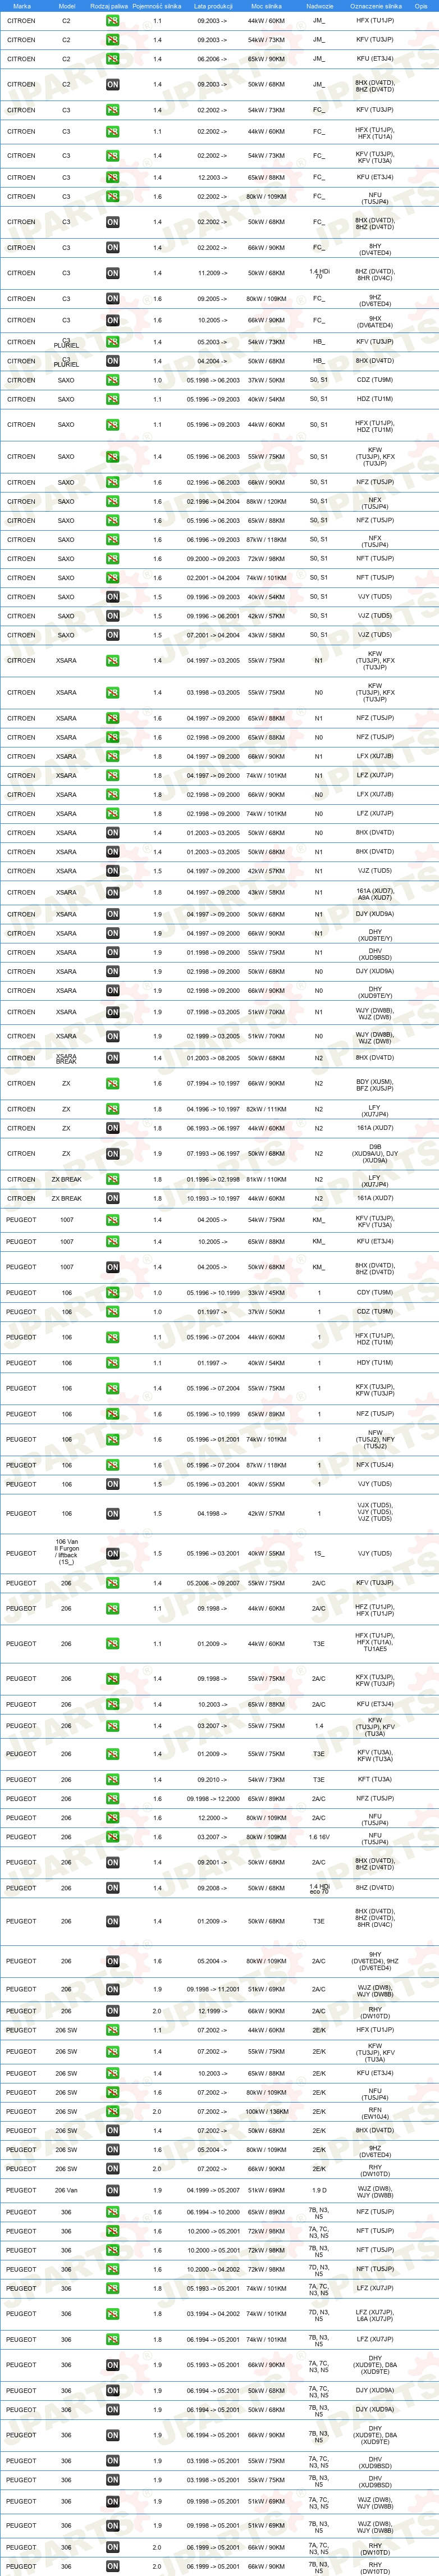The height and width of the screenshot is (2576, 439).
Task: Click the 12.2003 -> production date
Action: [212, 178]
